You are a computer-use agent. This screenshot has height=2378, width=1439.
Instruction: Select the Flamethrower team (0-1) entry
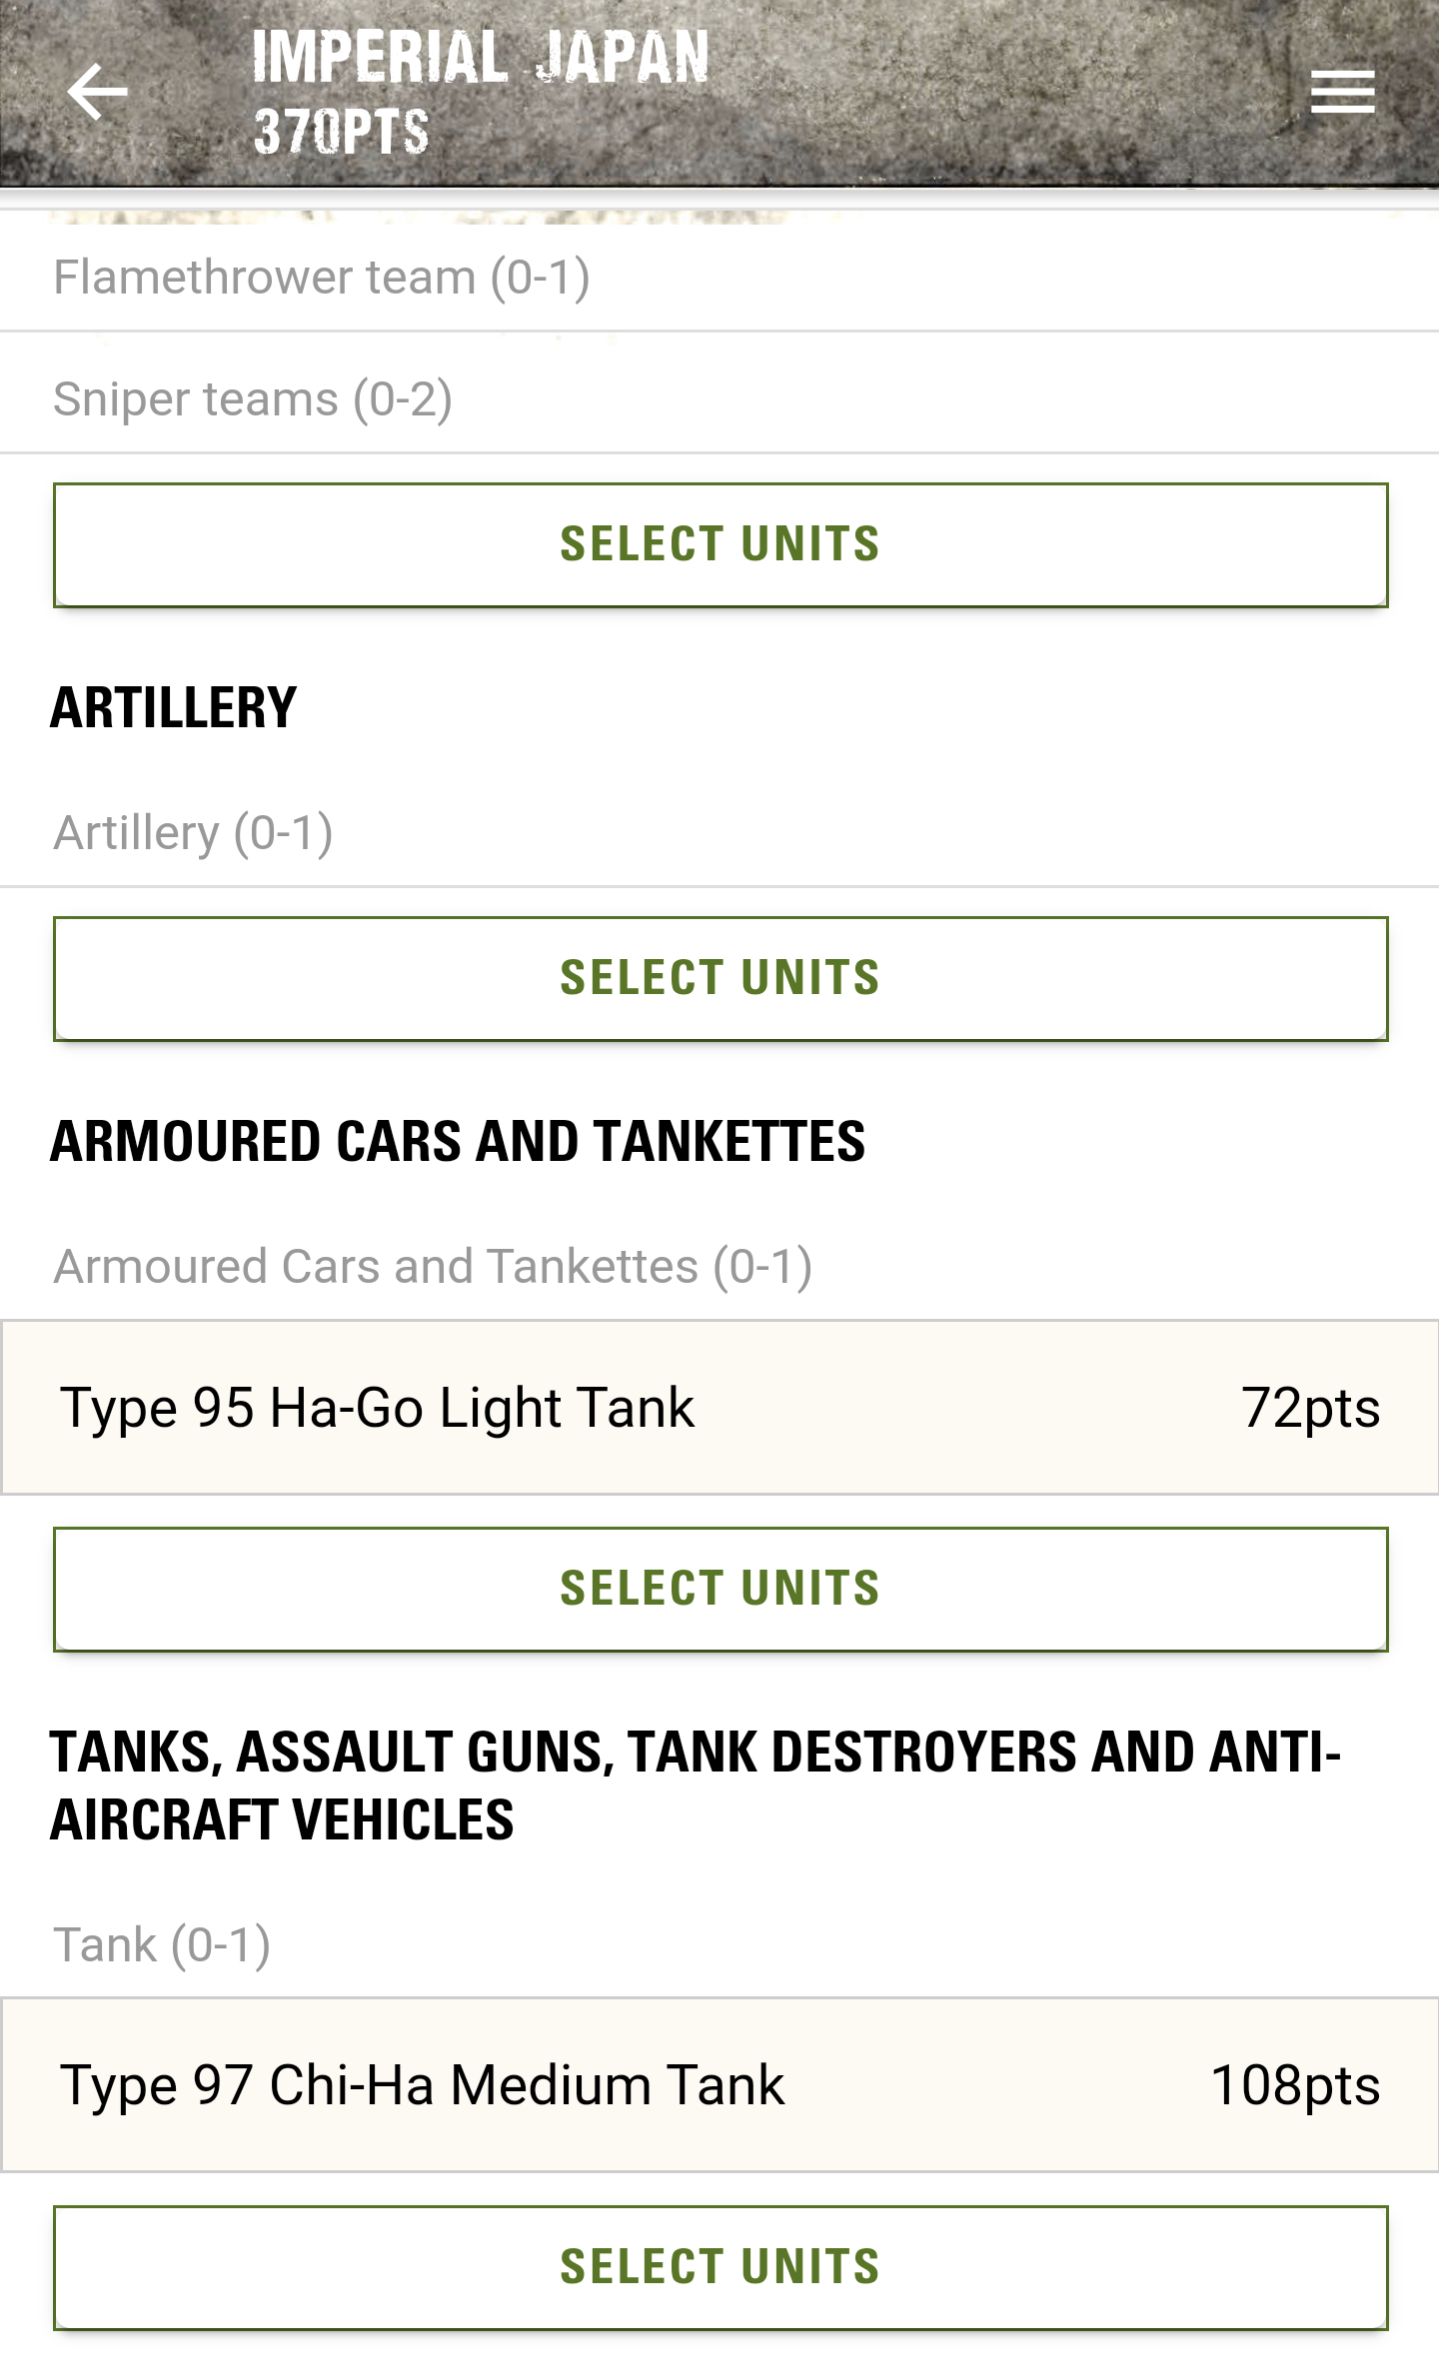321,277
